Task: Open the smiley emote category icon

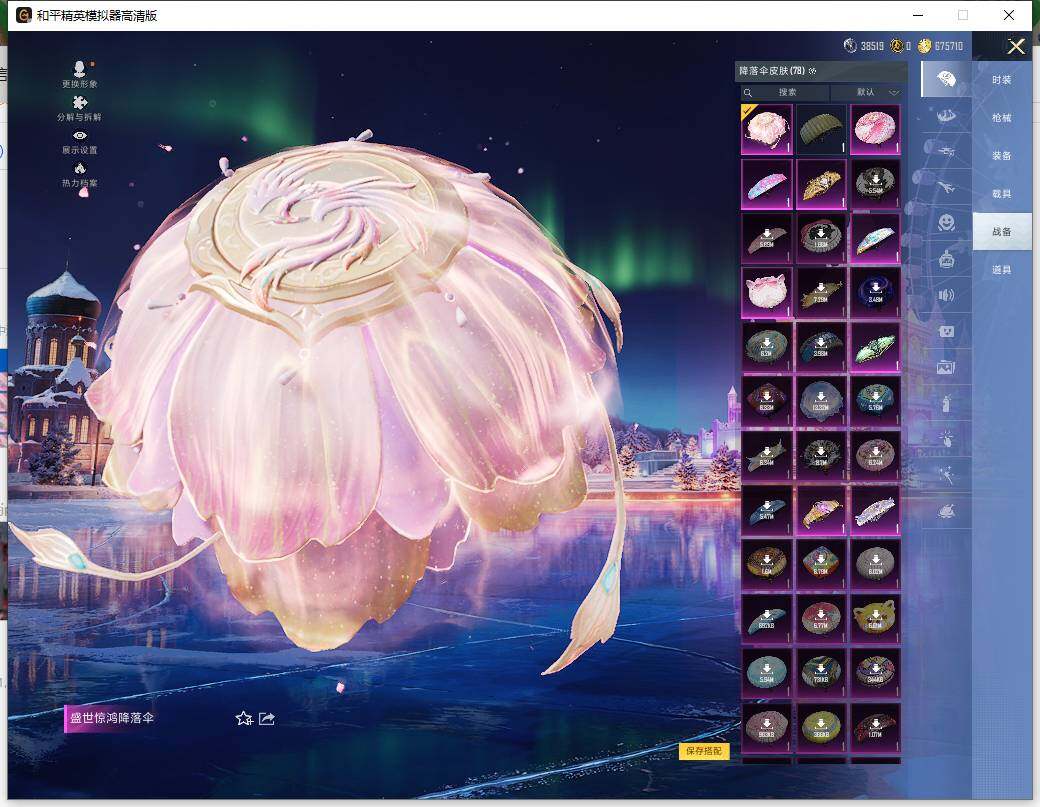Action: [x=946, y=222]
